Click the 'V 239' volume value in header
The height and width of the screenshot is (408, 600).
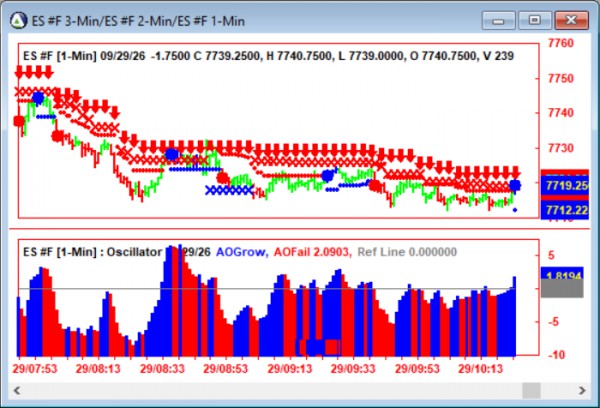tap(498, 56)
